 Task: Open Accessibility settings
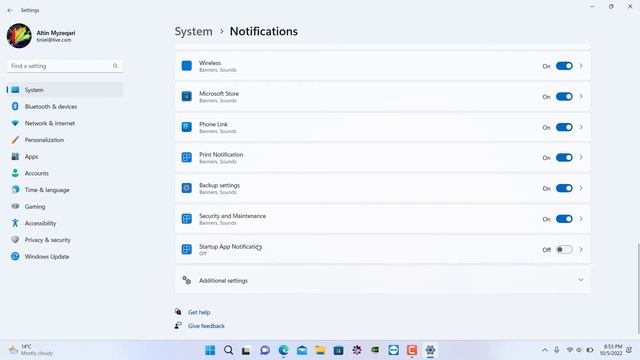tap(65, 223)
